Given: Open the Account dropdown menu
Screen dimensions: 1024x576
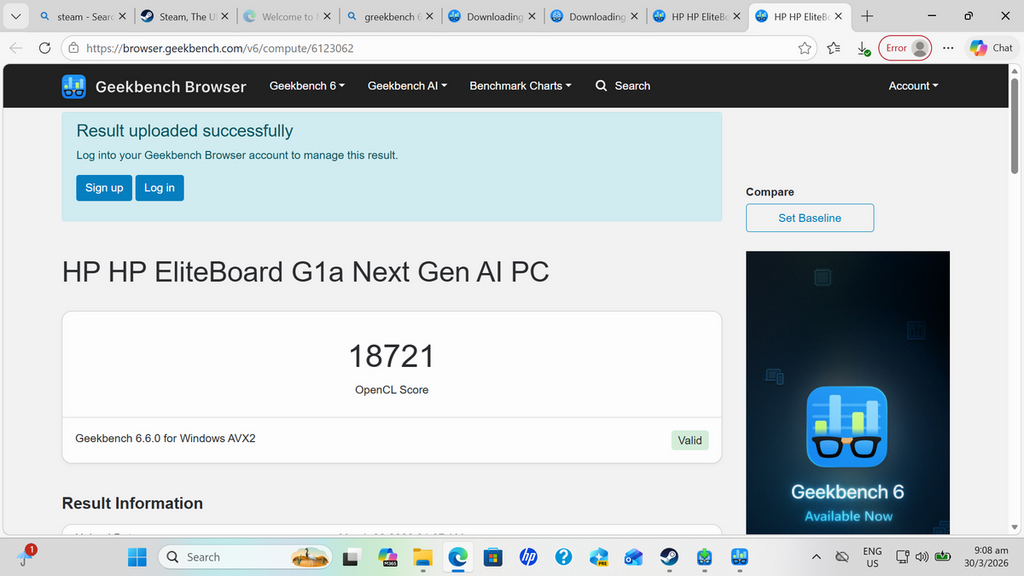Looking at the screenshot, I should (x=913, y=86).
